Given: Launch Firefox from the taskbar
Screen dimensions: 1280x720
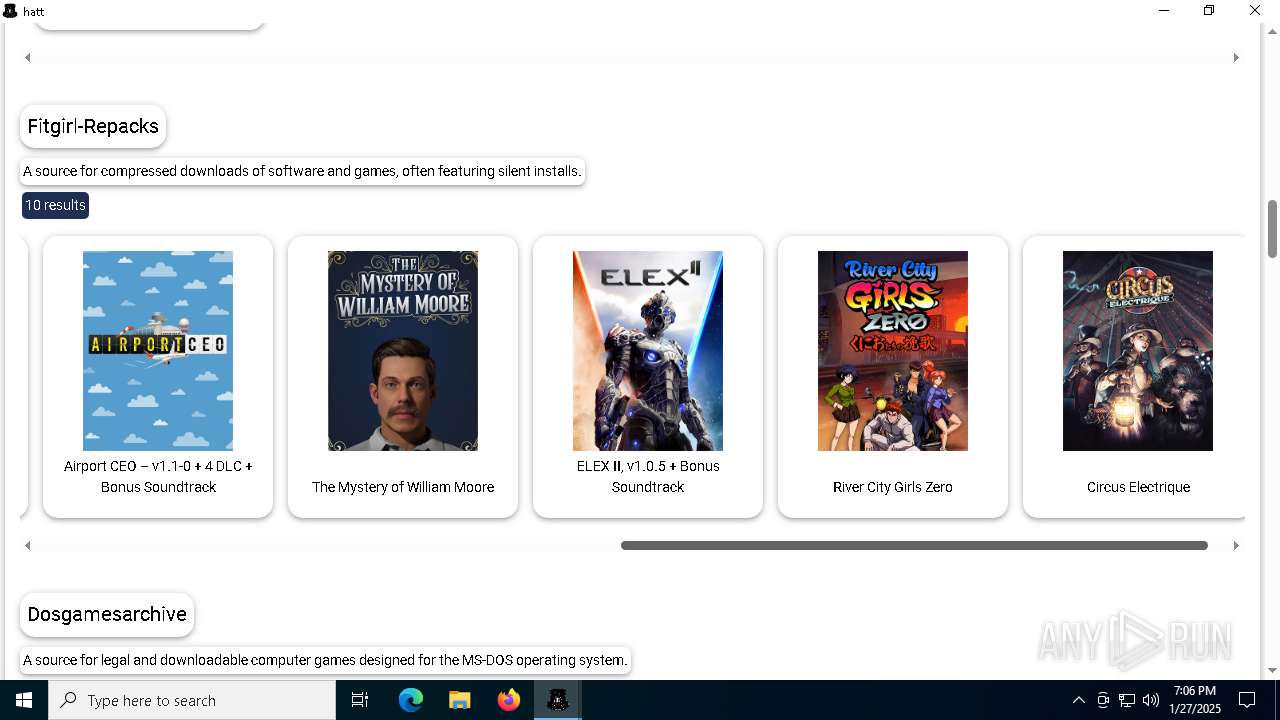Looking at the screenshot, I should click(508, 700).
